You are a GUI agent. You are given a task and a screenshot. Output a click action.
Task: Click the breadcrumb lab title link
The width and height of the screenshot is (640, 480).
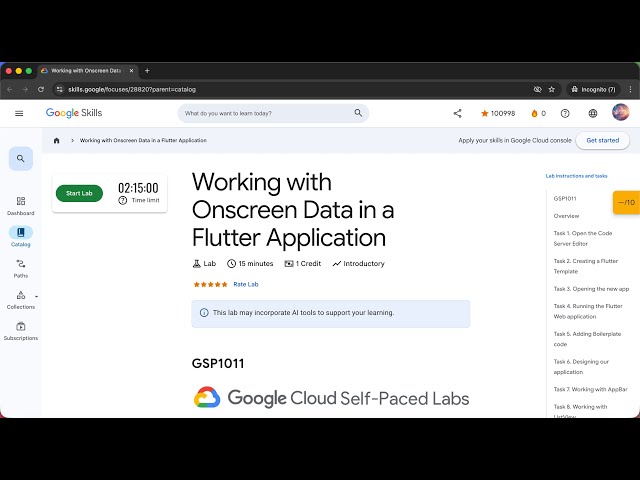tap(143, 140)
